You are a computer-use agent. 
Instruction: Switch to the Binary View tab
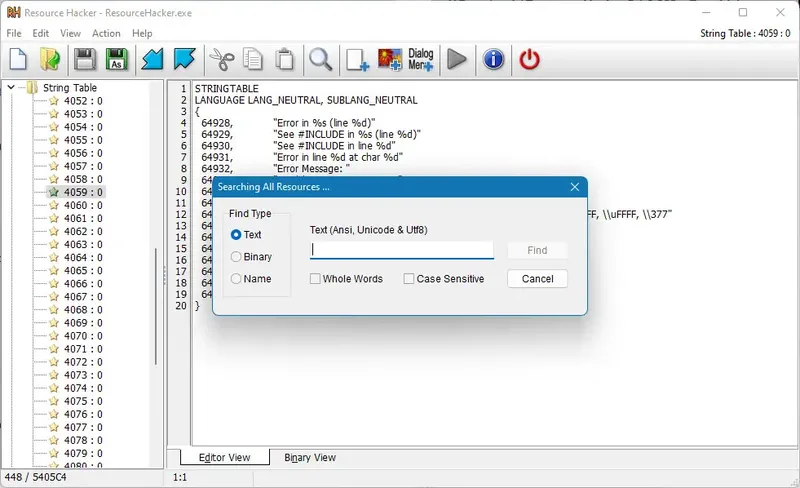[x=310, y=457]
